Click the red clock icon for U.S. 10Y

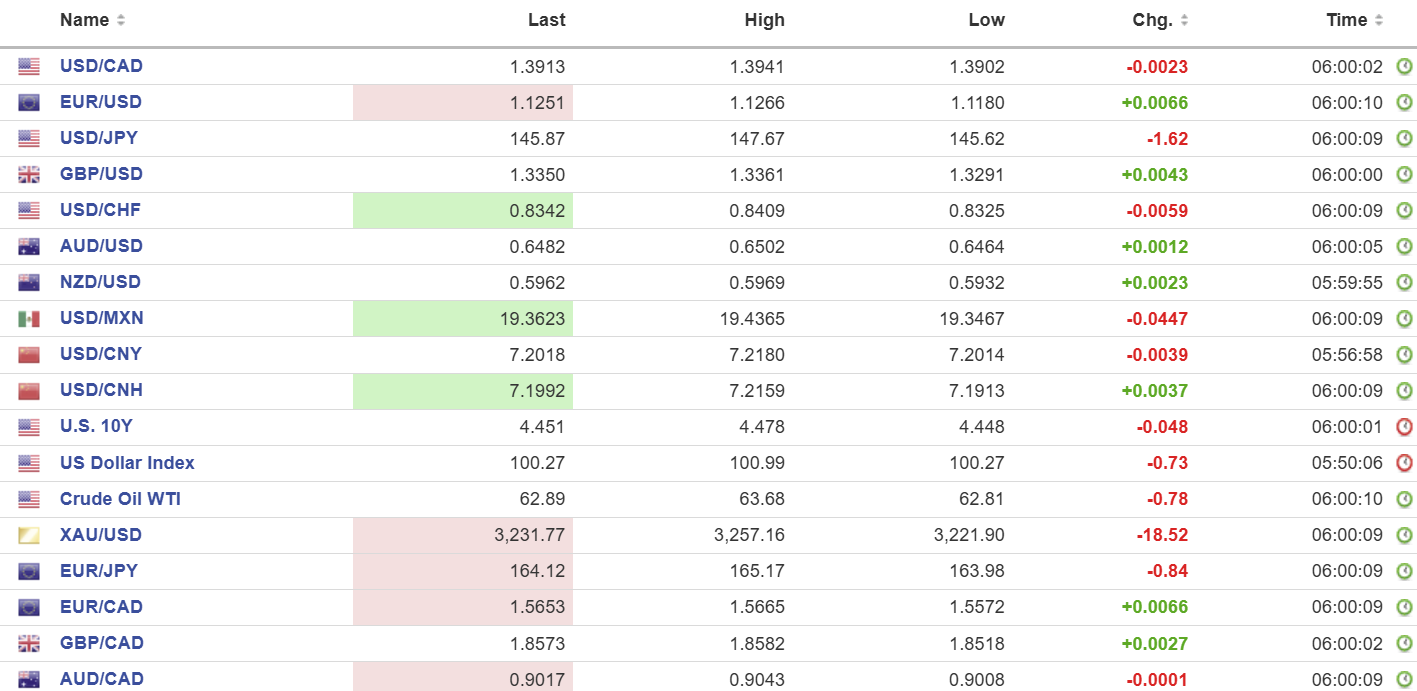(1404, 427)
